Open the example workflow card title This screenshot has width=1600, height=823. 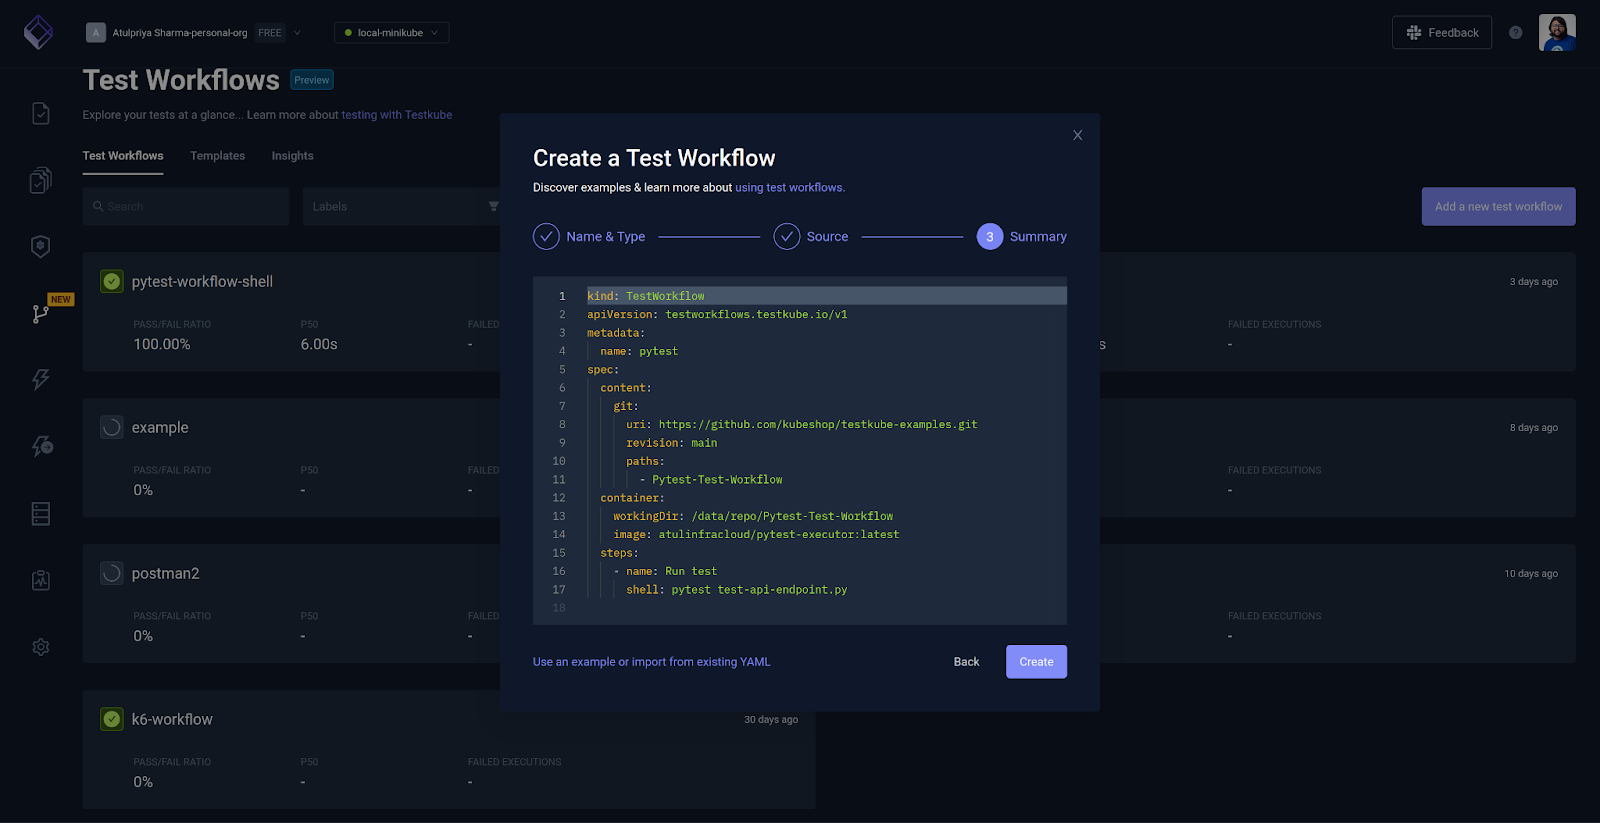click(160, 428)
